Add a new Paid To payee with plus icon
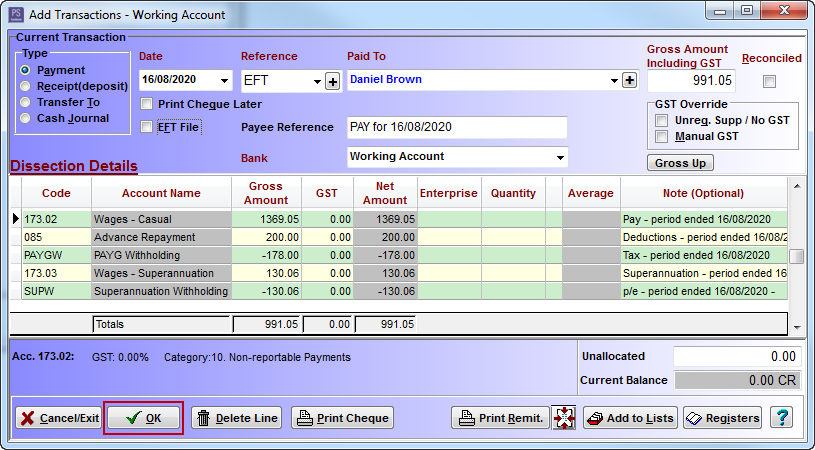 pos(629,80)
